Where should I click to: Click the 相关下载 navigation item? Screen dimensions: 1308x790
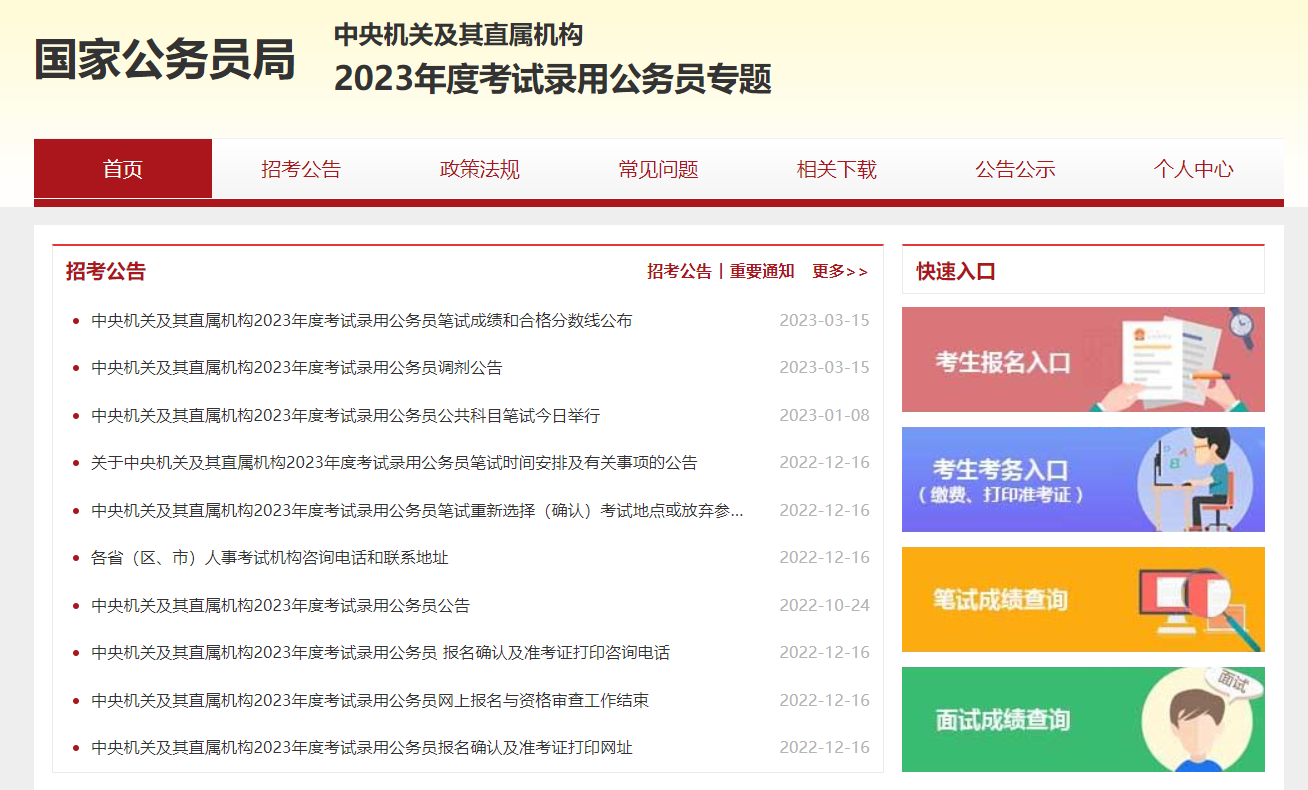tap(836, 169)
